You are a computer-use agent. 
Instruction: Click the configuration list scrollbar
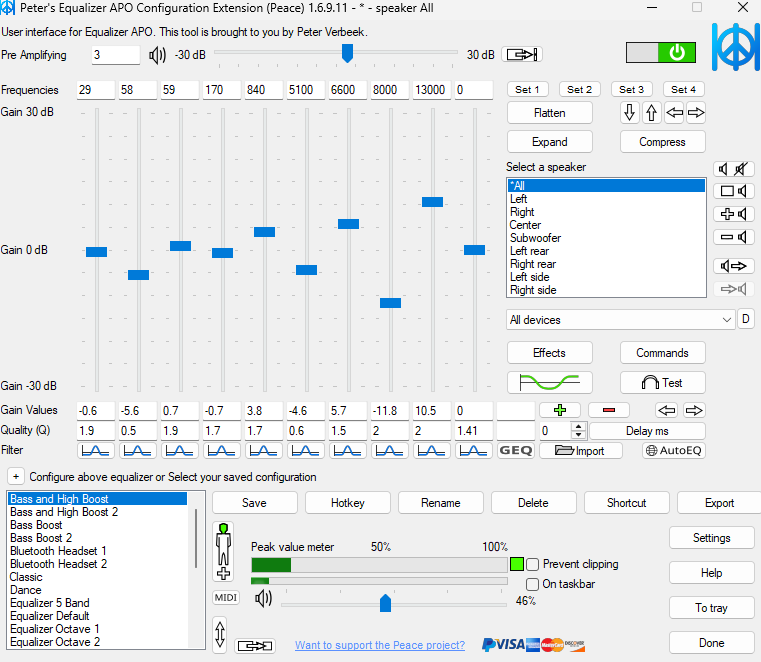click(196, 538)
